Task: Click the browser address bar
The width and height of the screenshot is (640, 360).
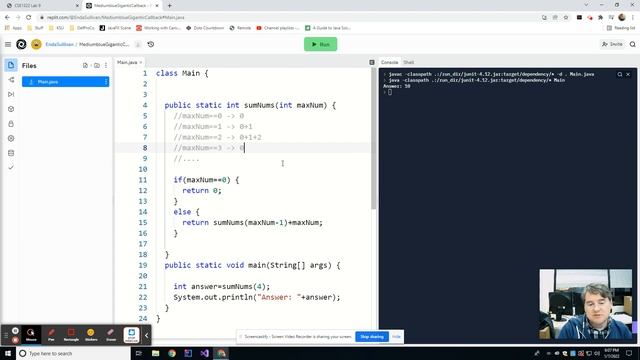Action: [x=286, y=18]
